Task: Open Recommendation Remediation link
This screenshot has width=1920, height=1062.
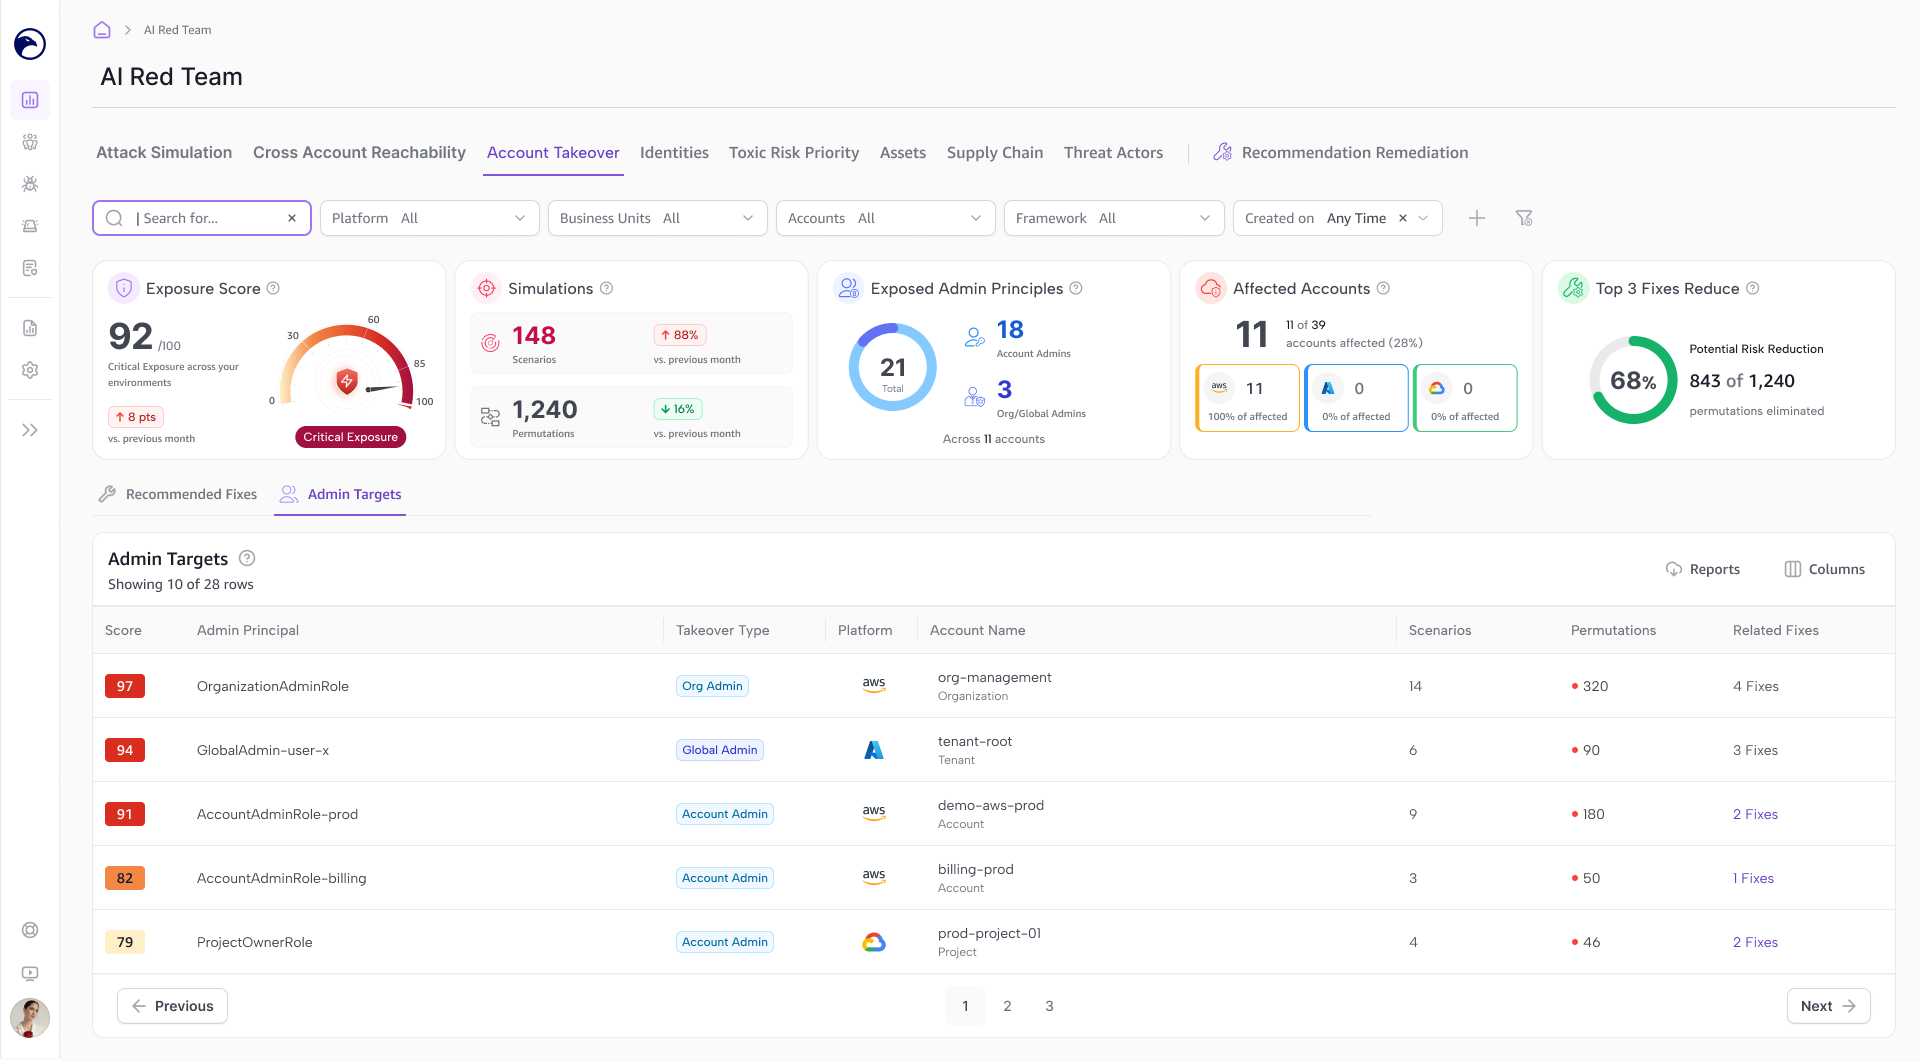Action: pyautogui.click(x=1341, y=152)
